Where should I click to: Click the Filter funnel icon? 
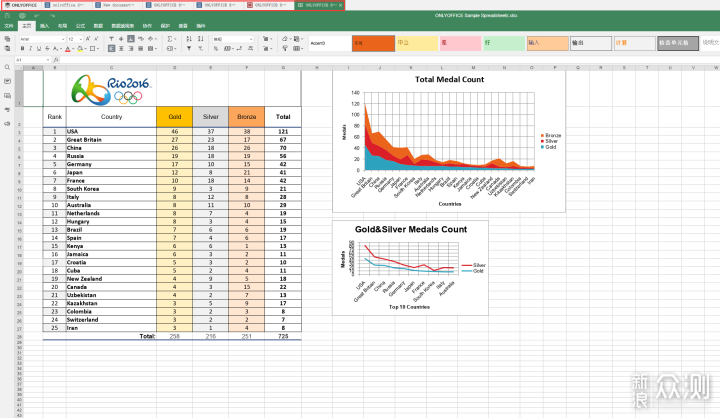[189, 48]
